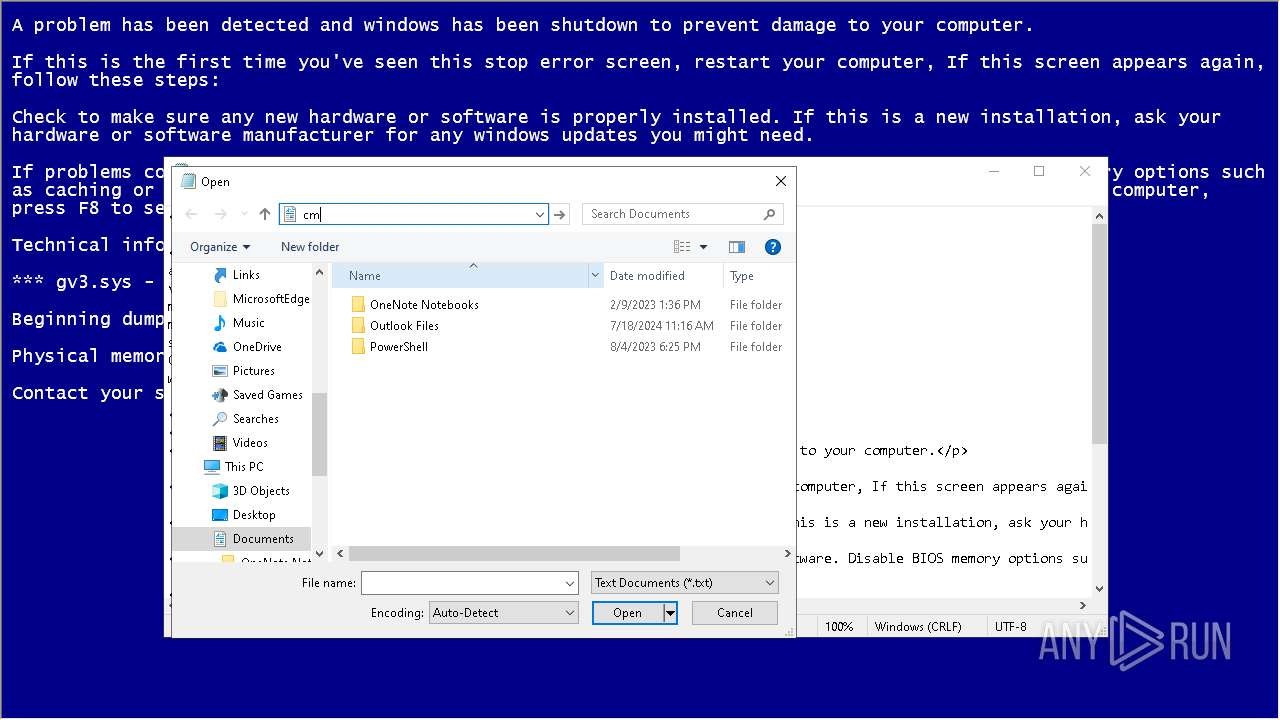Image resolution: width=1280 pixels, height=720 pixels.
Task: Click the Search Documents box
Action: pyautogui.click(x=682, y=214)
